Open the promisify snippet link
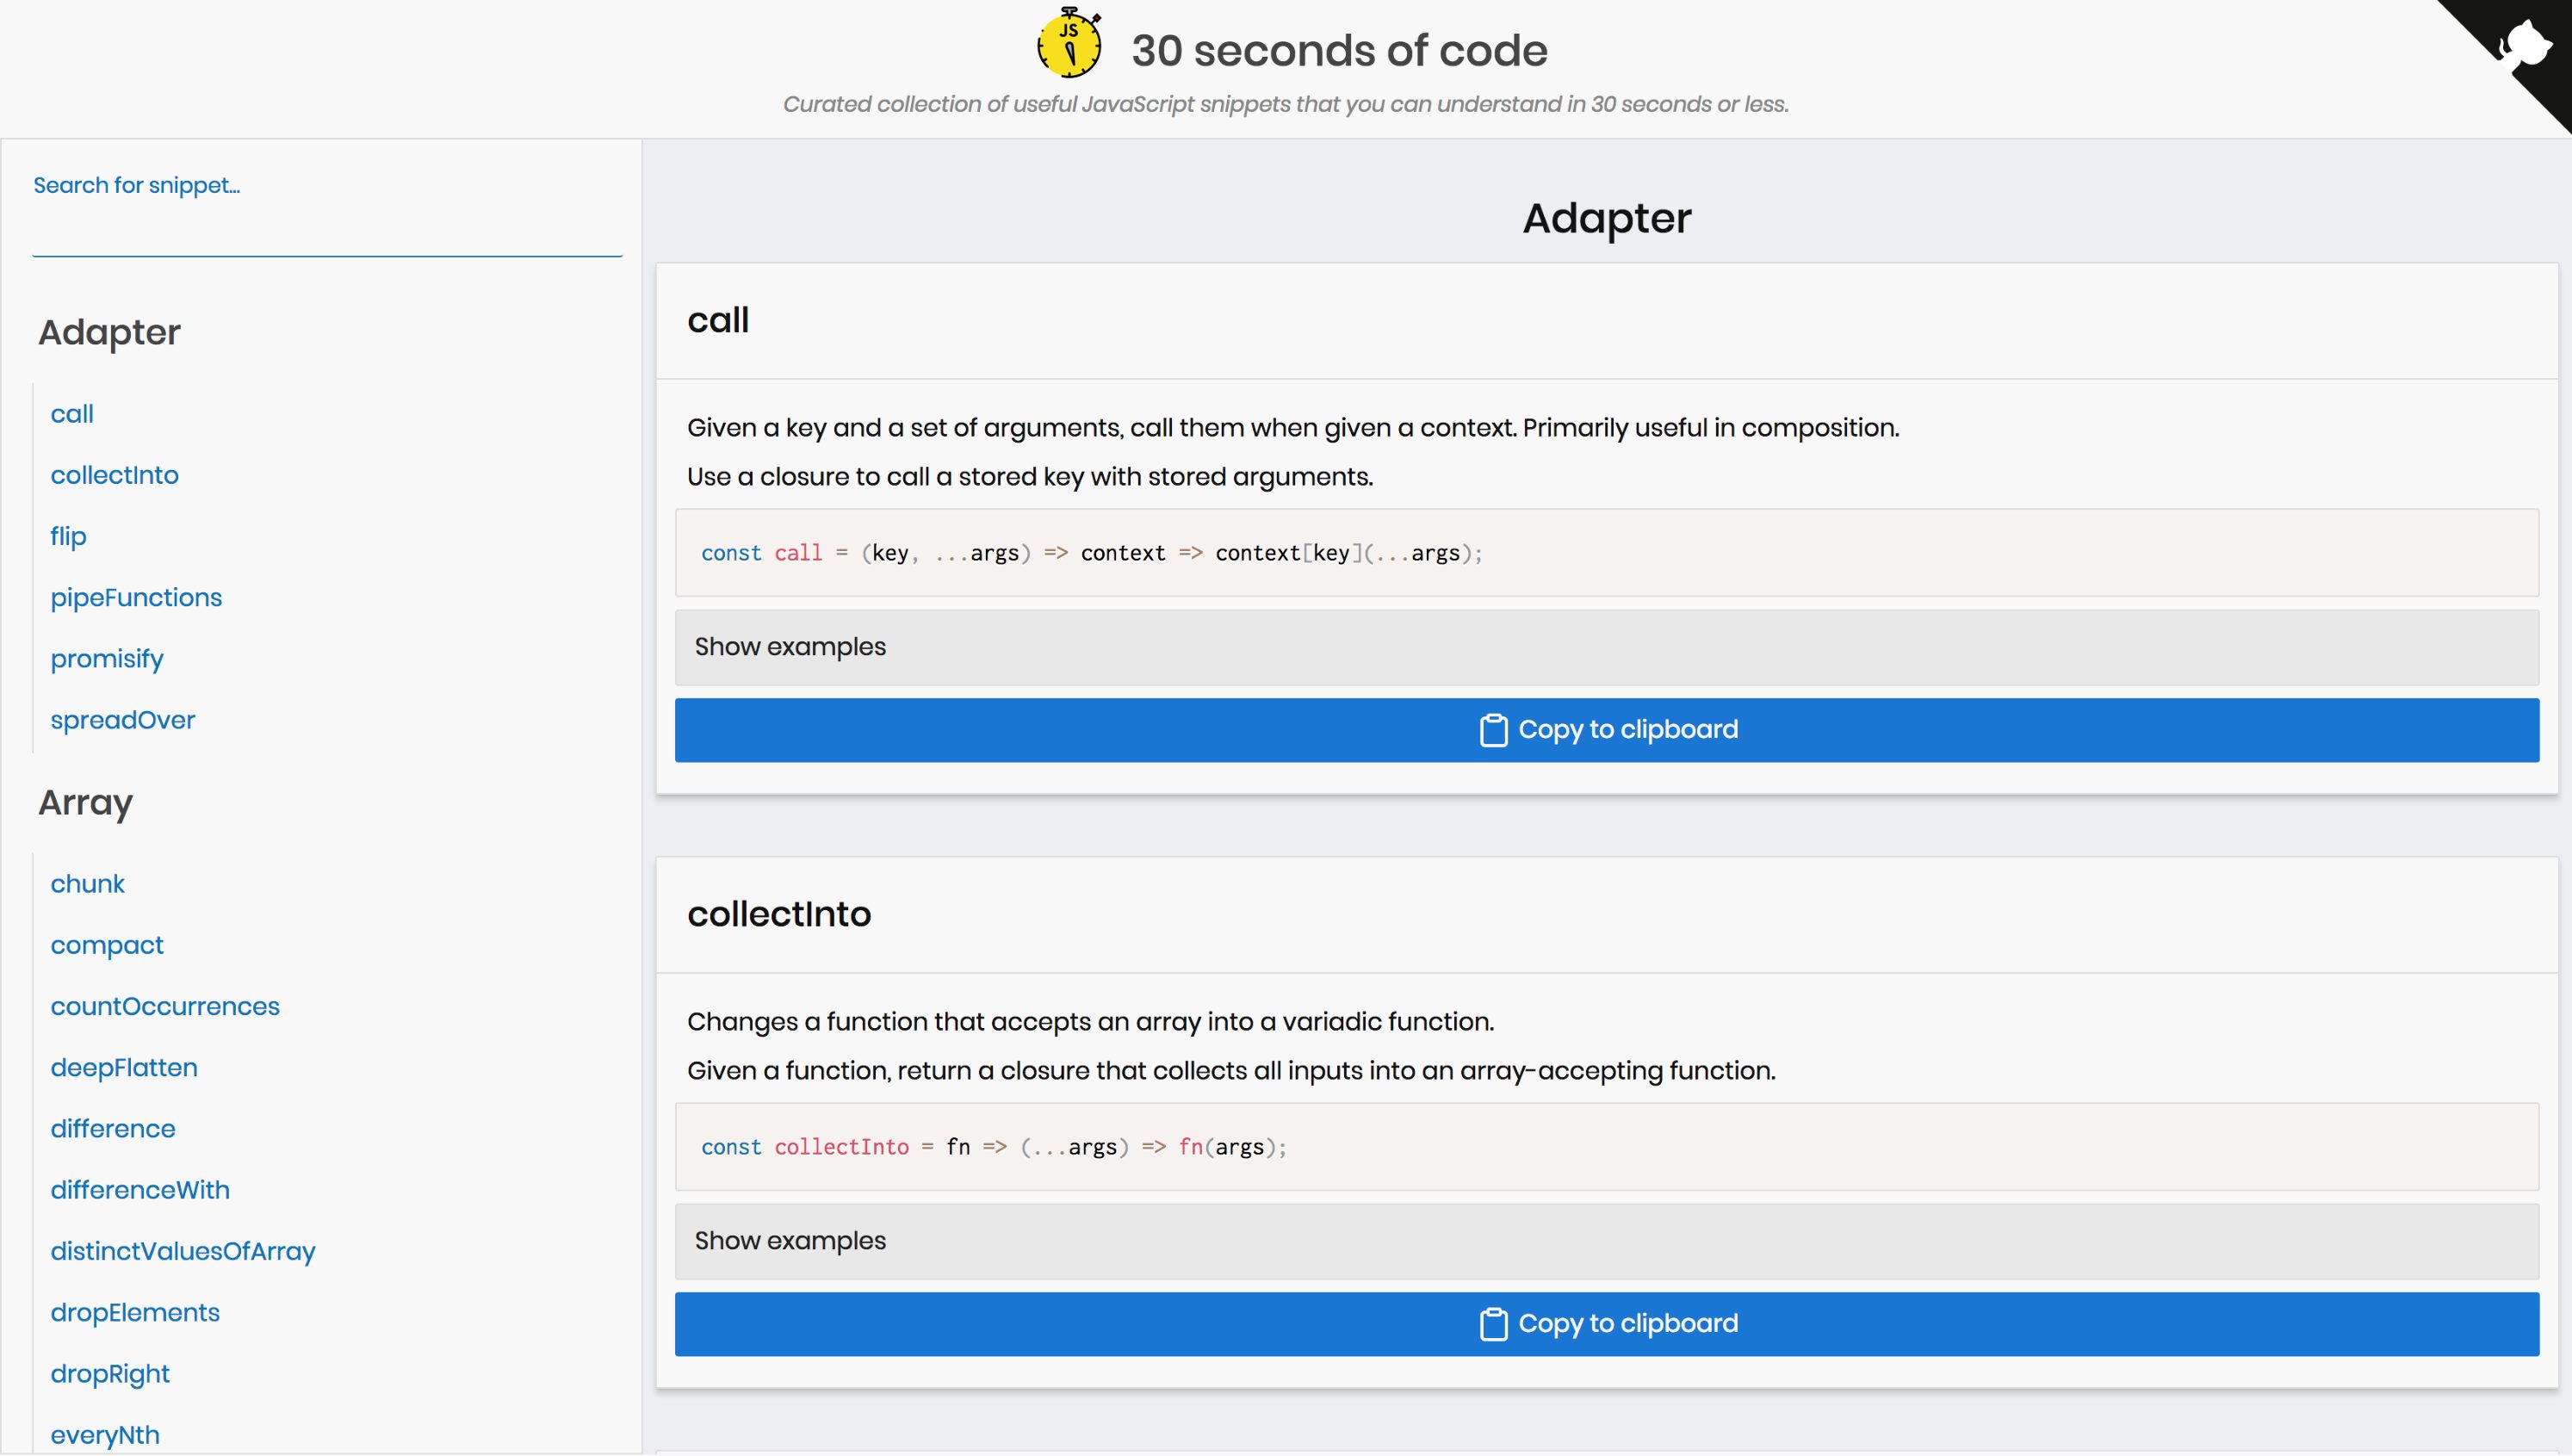This screenshot has width=2572, height=1456. [106, 658]
